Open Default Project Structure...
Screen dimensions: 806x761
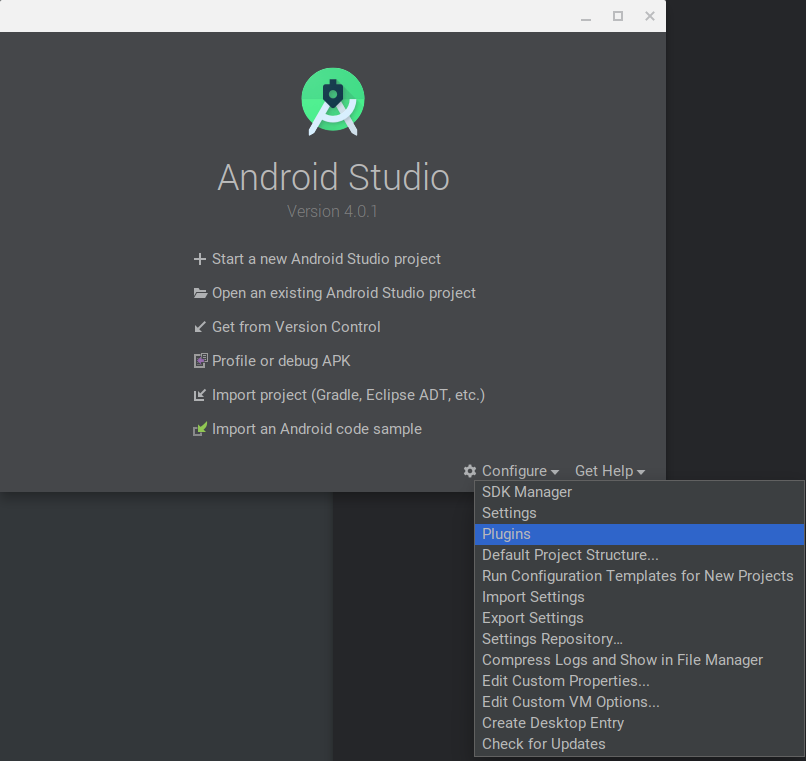point(639,555)
